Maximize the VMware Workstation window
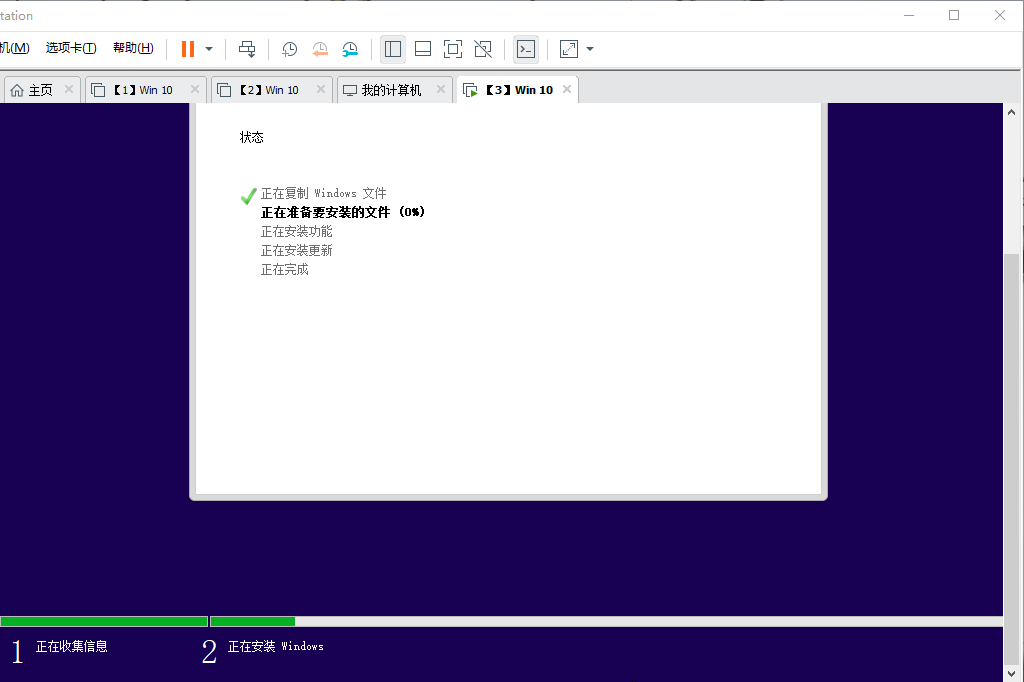Screen dimensions: 1024x682 pyautogui.click(x=954, y=15)
